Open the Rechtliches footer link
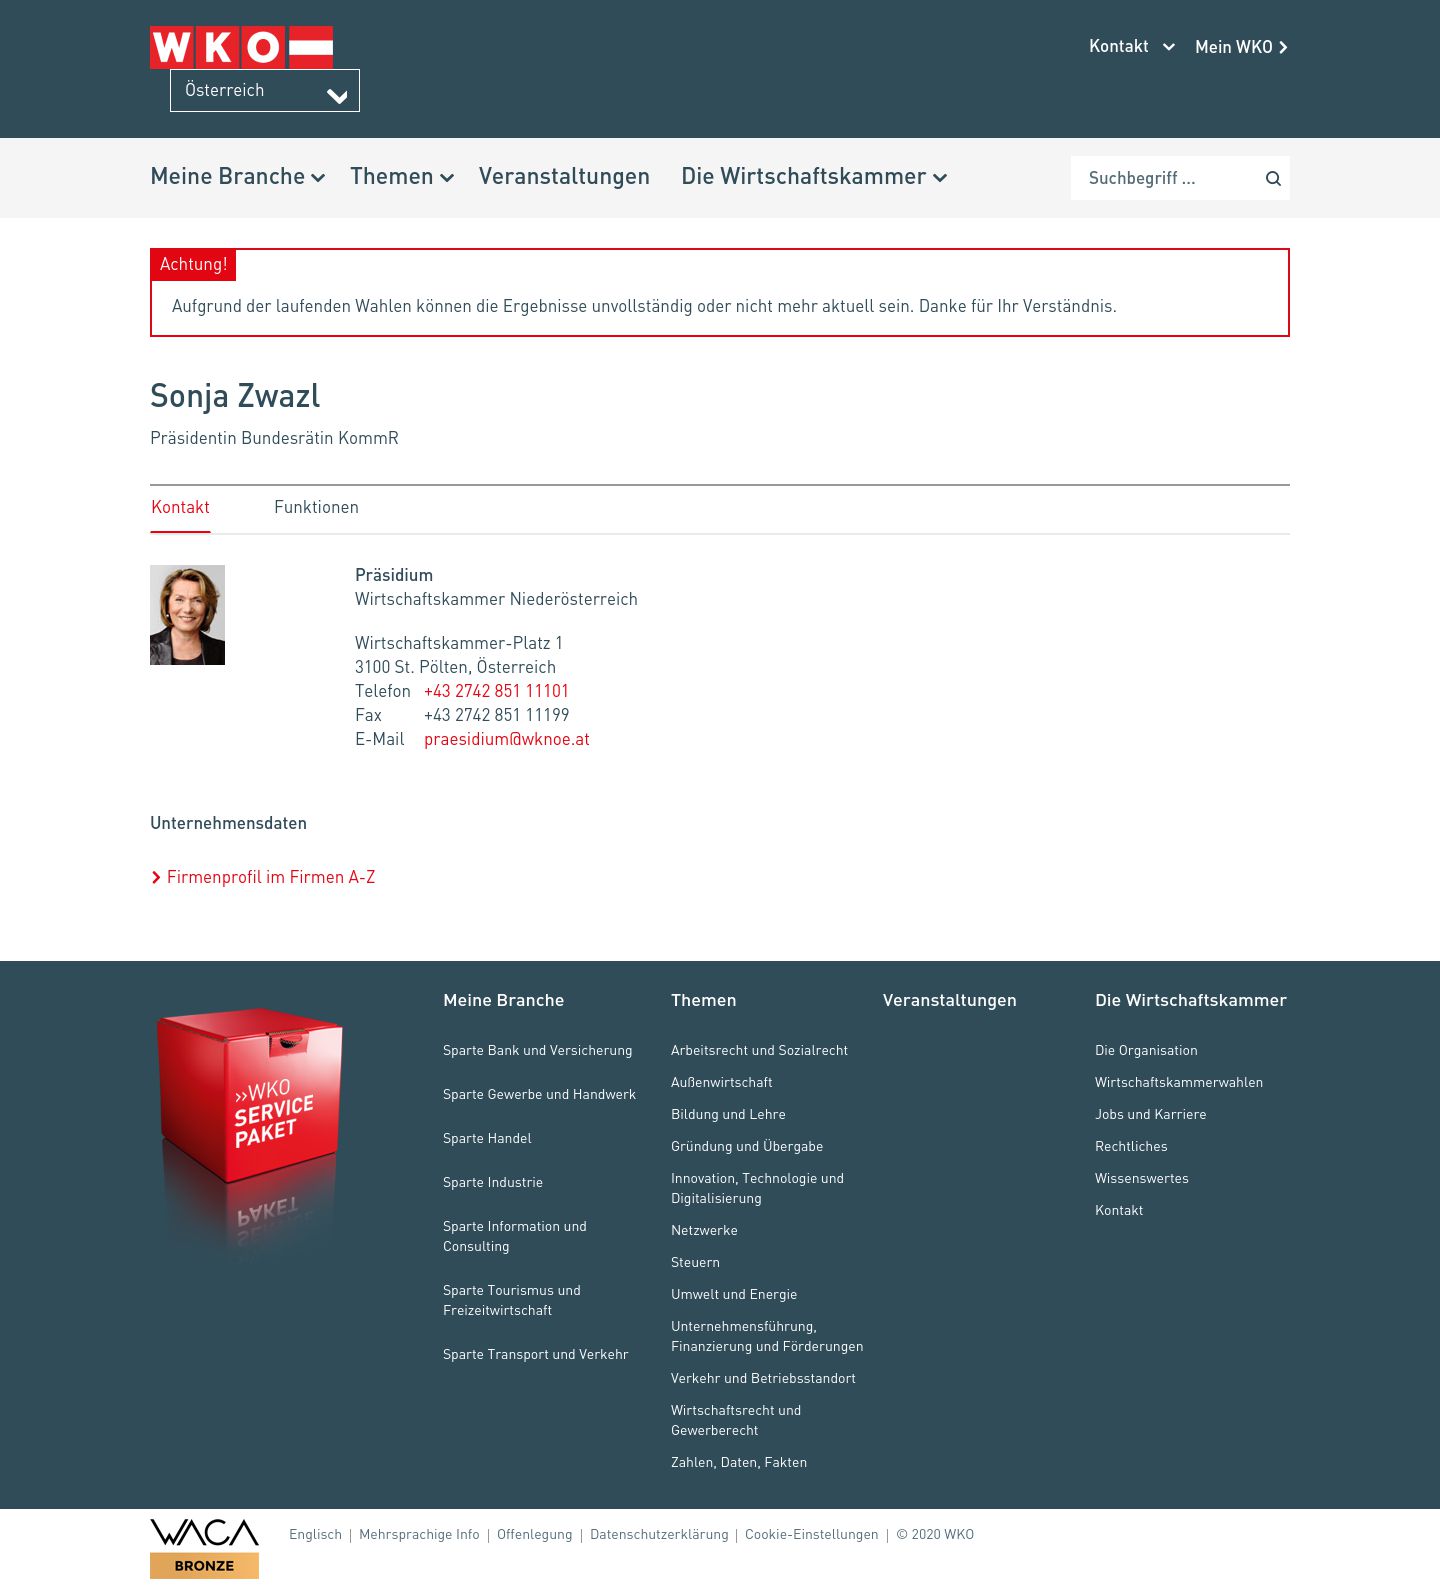 point(1131,1146)
